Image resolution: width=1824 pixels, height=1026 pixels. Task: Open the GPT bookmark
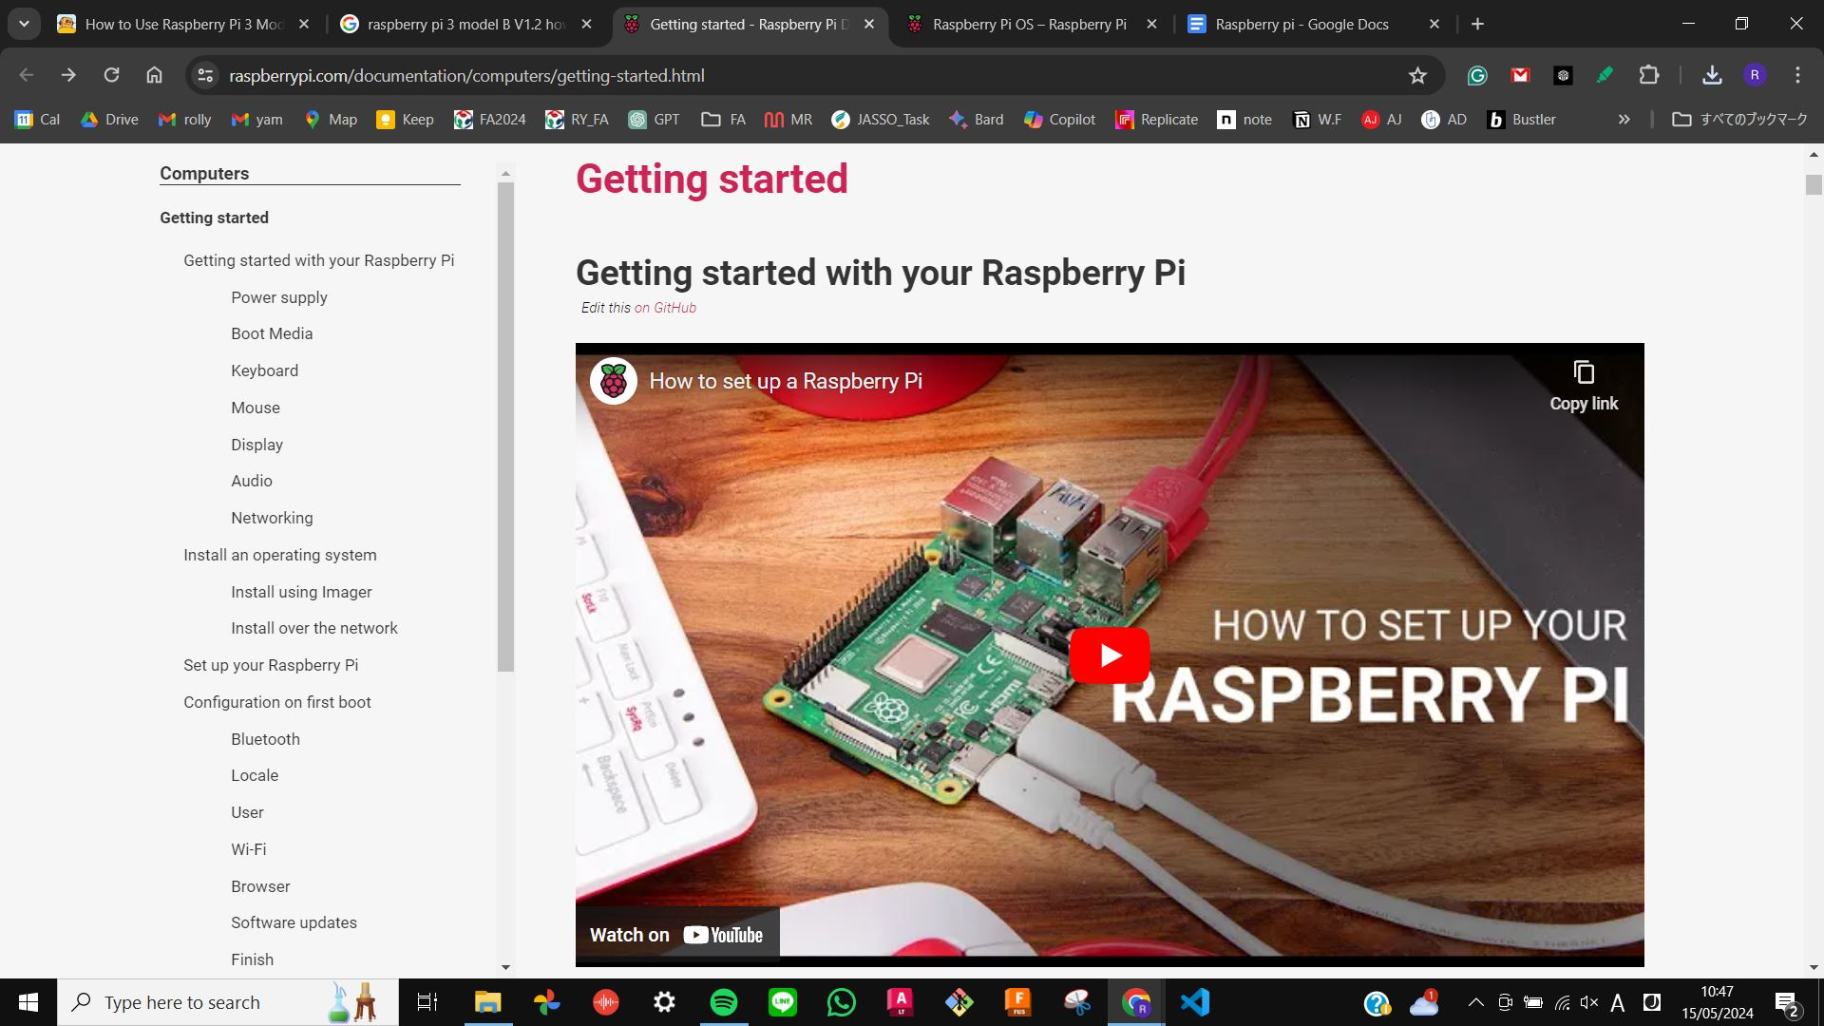pos(654,119)
